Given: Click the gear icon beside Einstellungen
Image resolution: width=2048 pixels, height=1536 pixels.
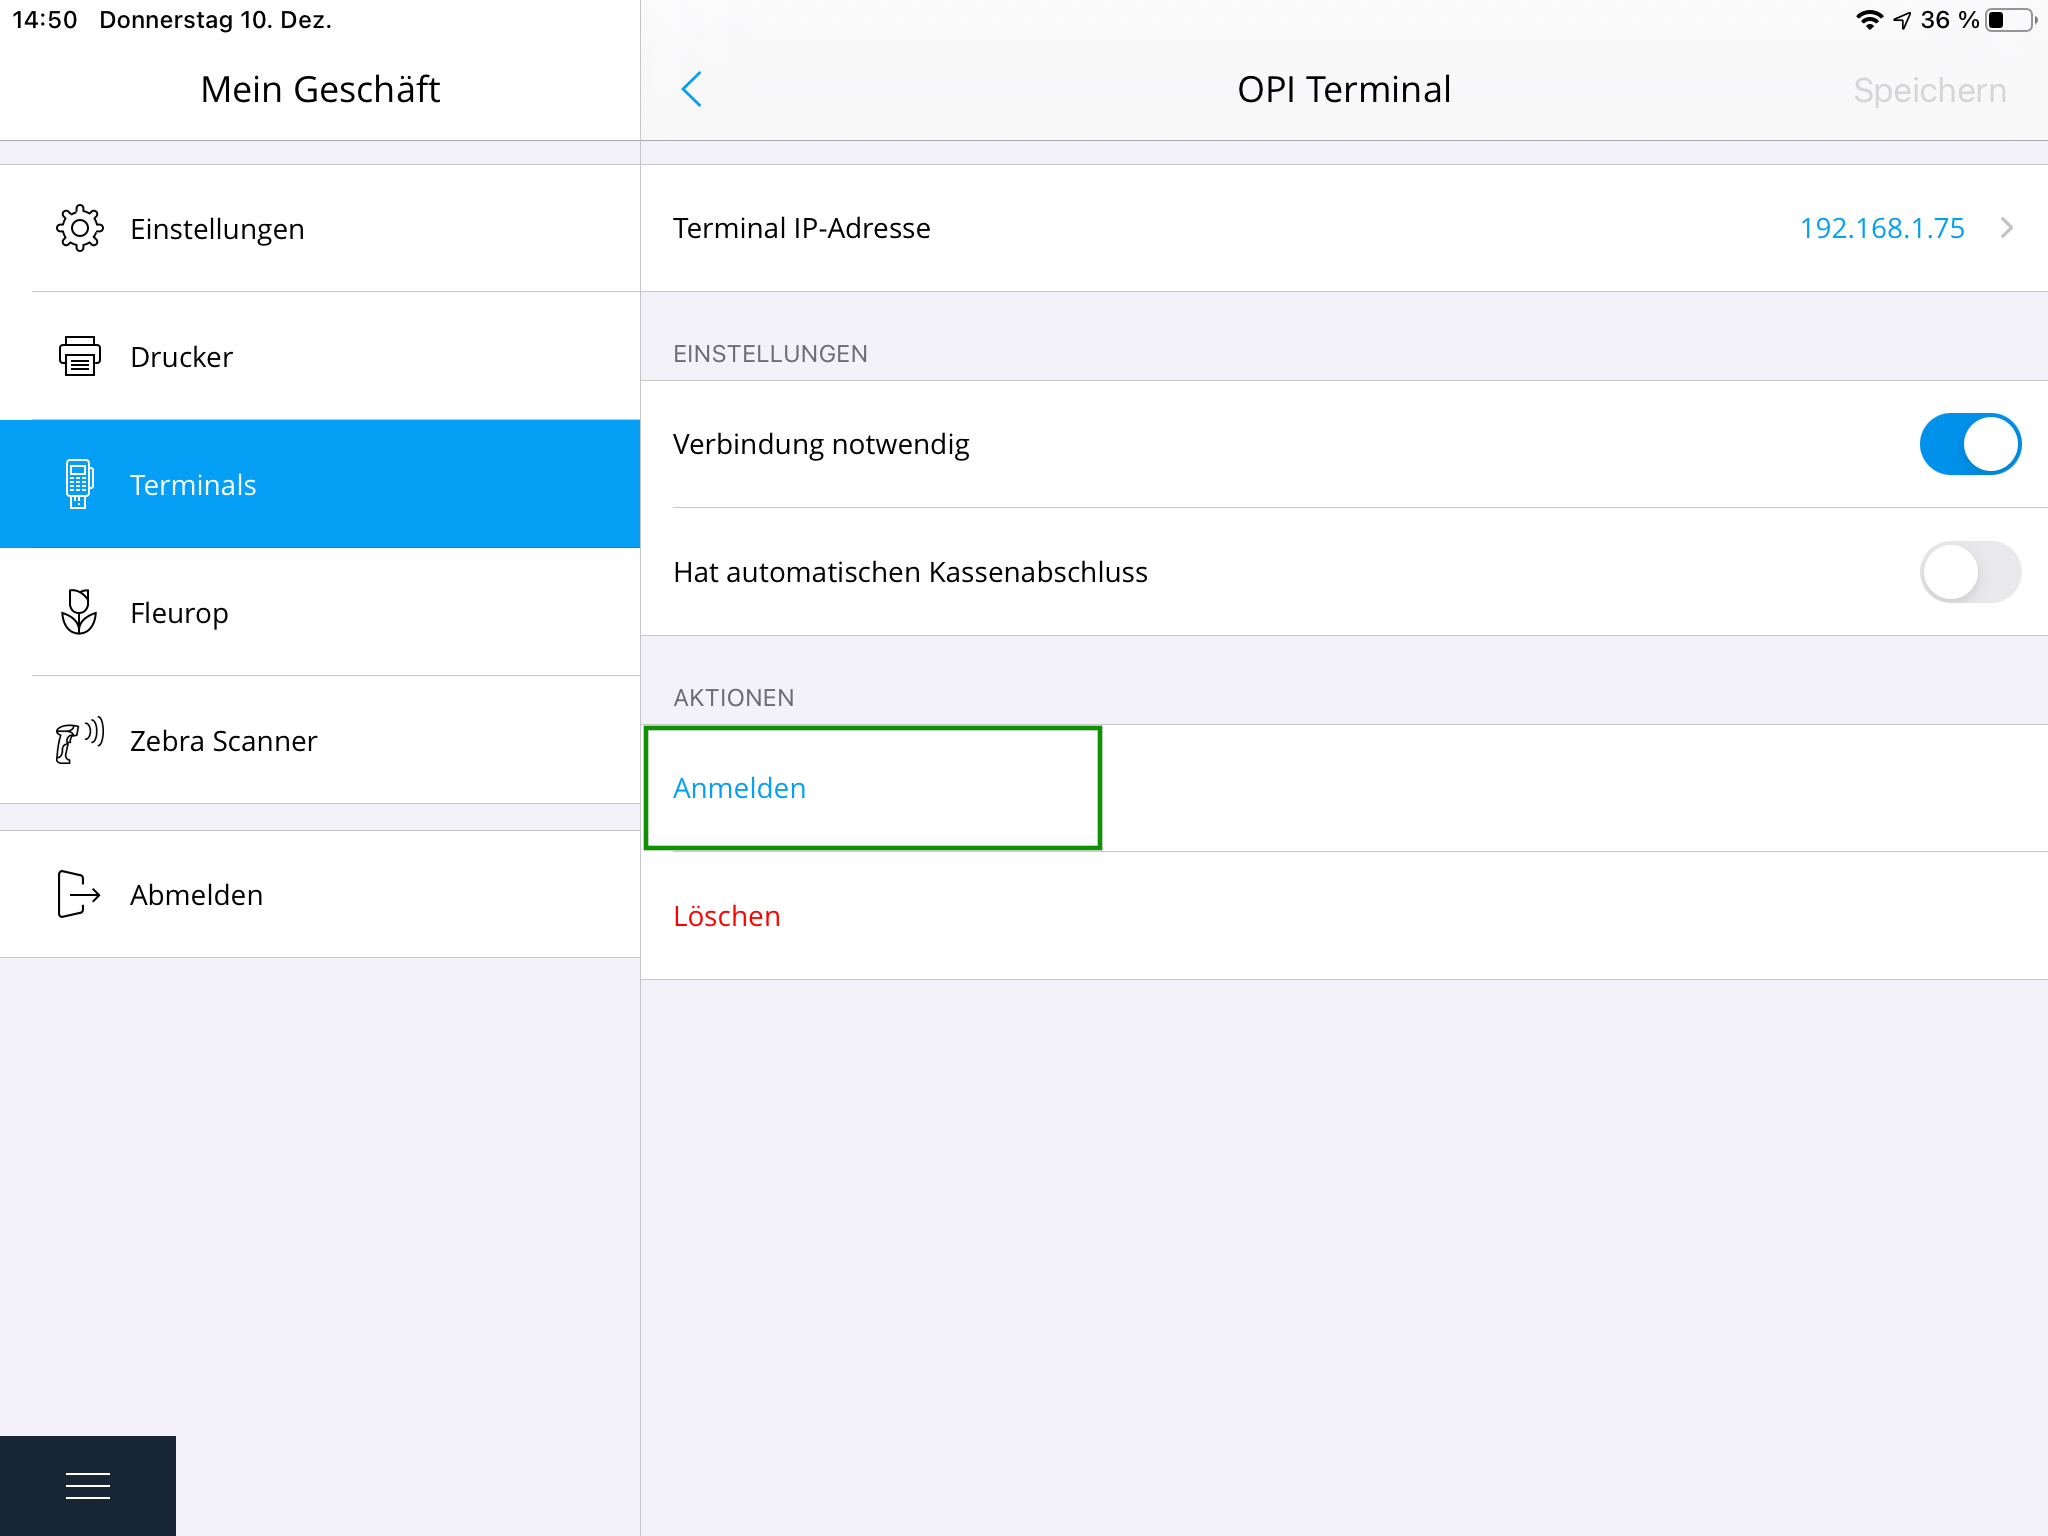Looking at the screenshot, I should pyautogui.click(x=80, y=229).
